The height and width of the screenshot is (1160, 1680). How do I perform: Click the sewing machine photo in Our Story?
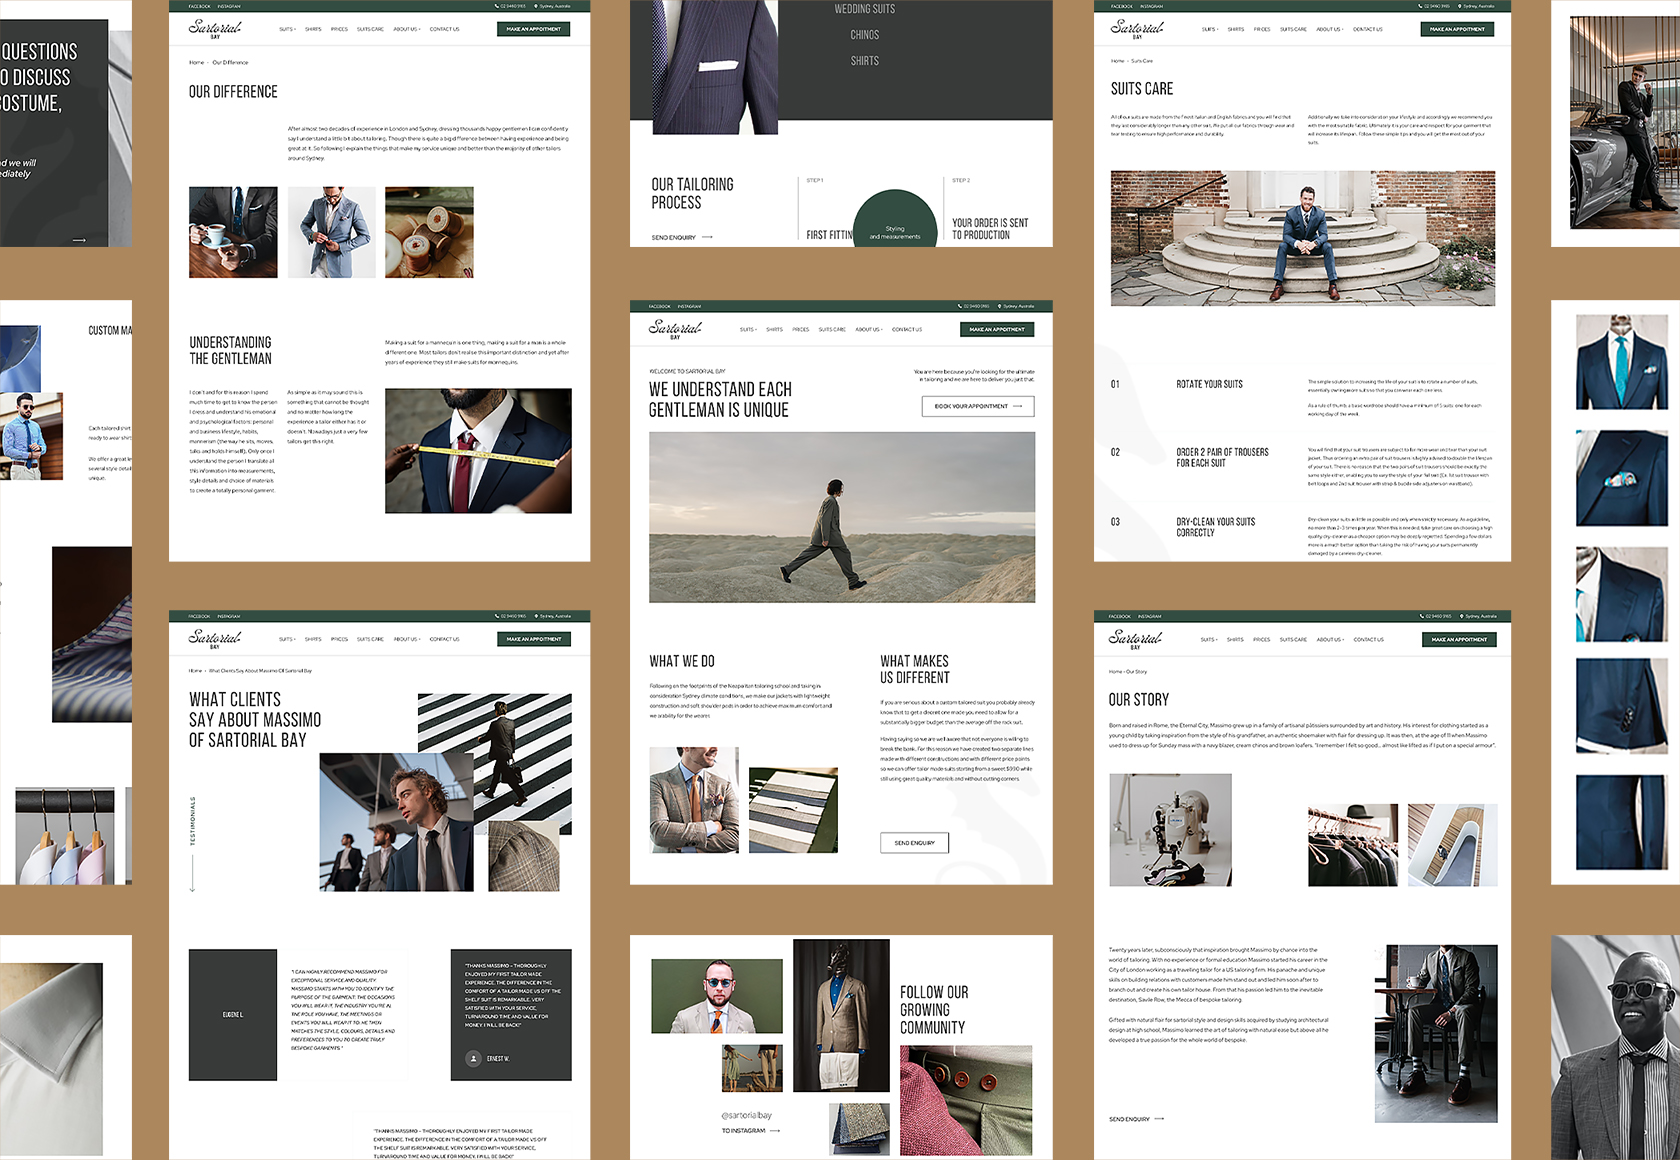click(1170, 829)
